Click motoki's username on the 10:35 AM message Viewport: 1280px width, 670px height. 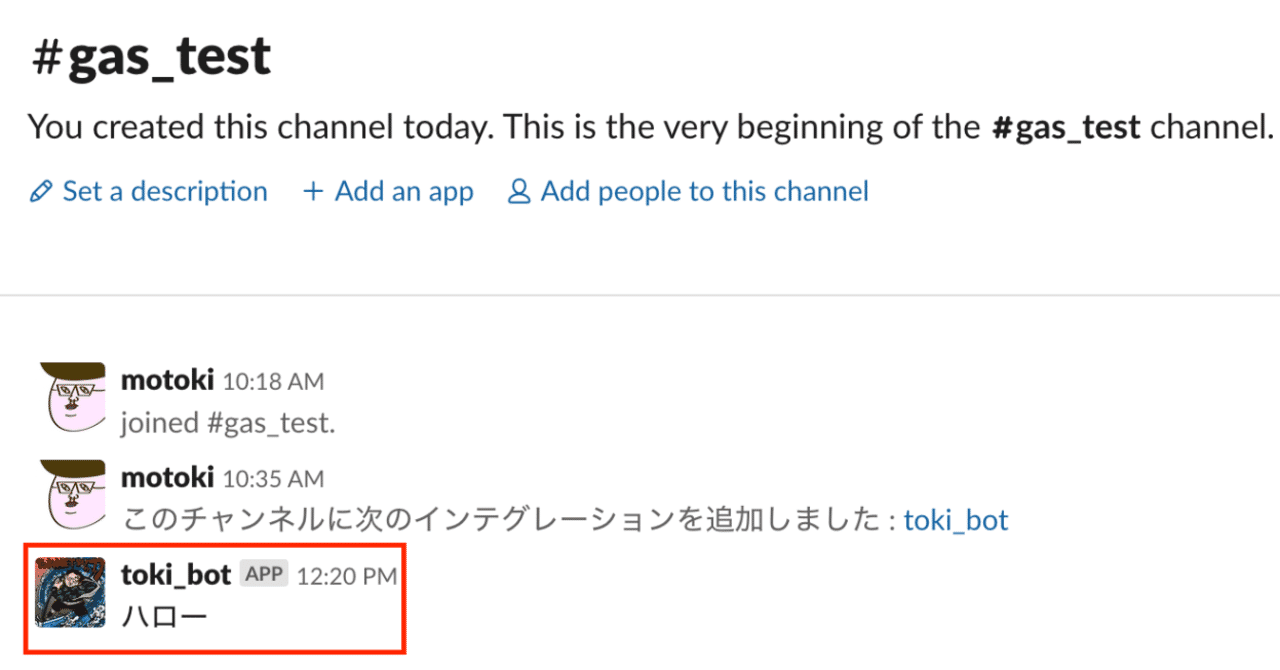(167, 478)
